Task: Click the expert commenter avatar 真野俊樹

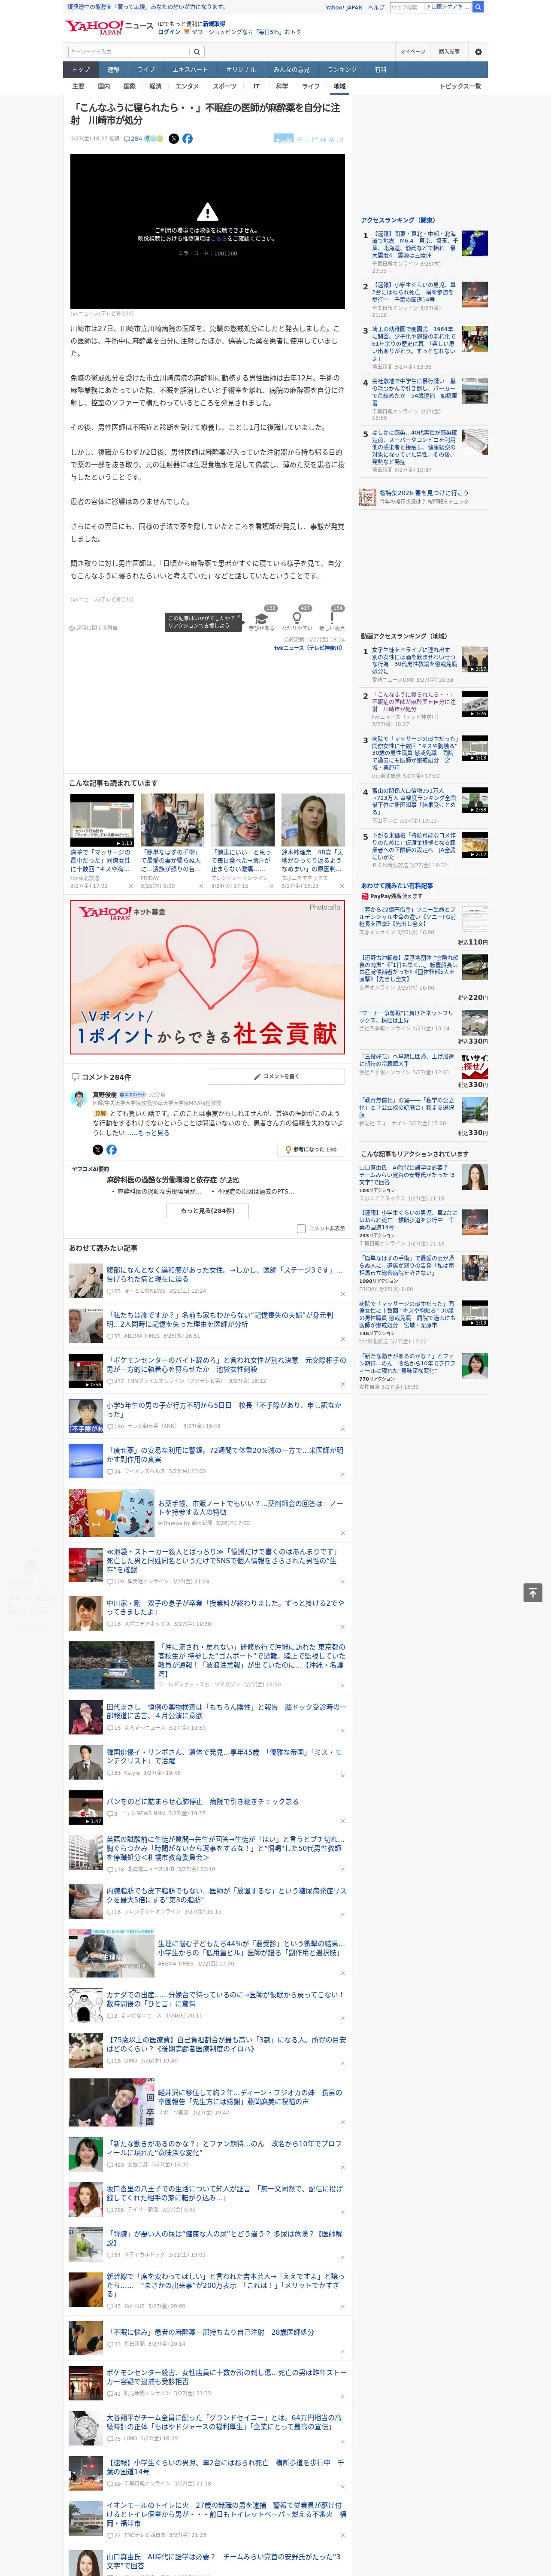Action: (79, 1100)
